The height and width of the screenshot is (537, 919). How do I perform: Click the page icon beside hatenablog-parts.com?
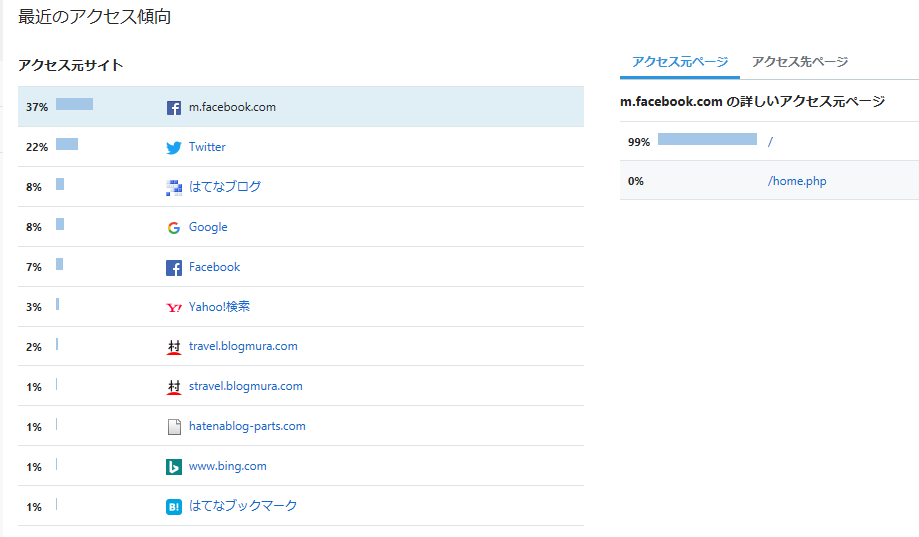(x=174, y=427)
